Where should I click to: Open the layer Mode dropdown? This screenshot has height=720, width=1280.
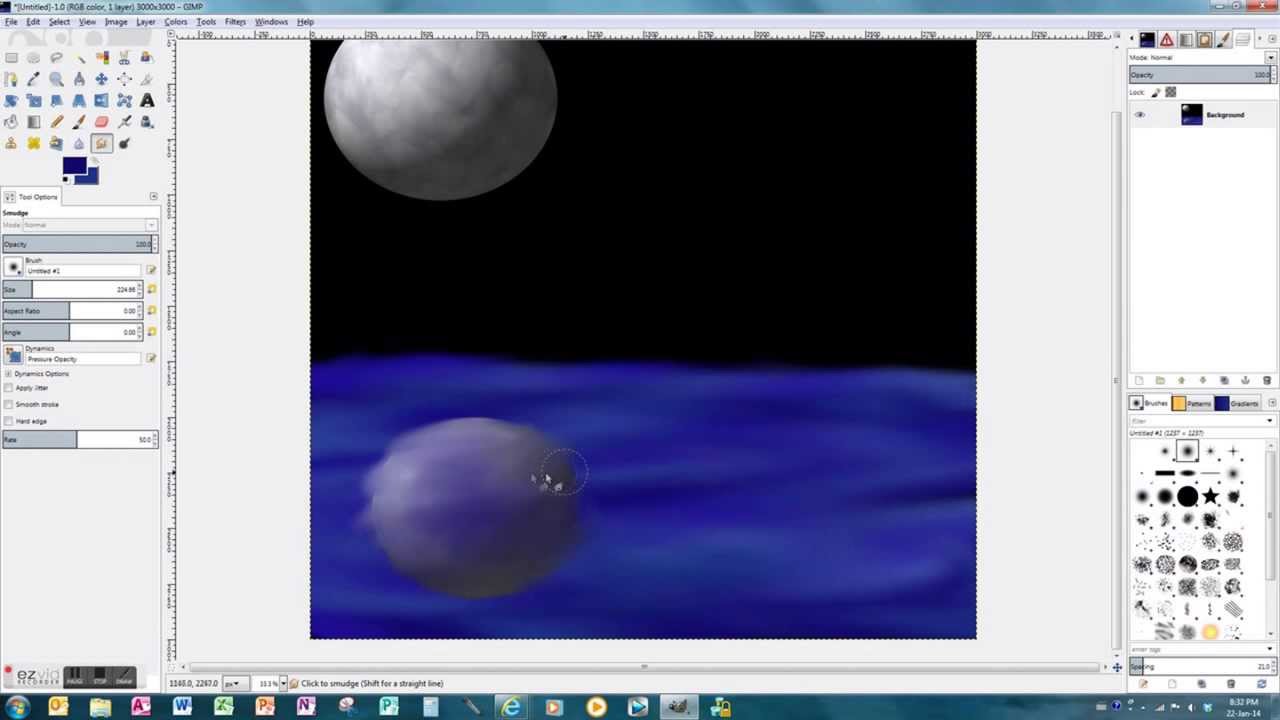(1270, 57)
